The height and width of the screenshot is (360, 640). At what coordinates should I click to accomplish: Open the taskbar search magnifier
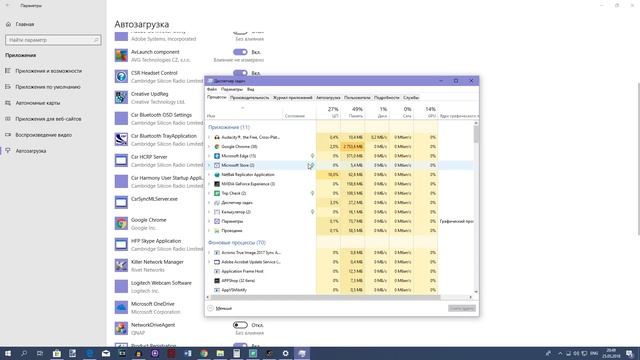click(24, 353)
